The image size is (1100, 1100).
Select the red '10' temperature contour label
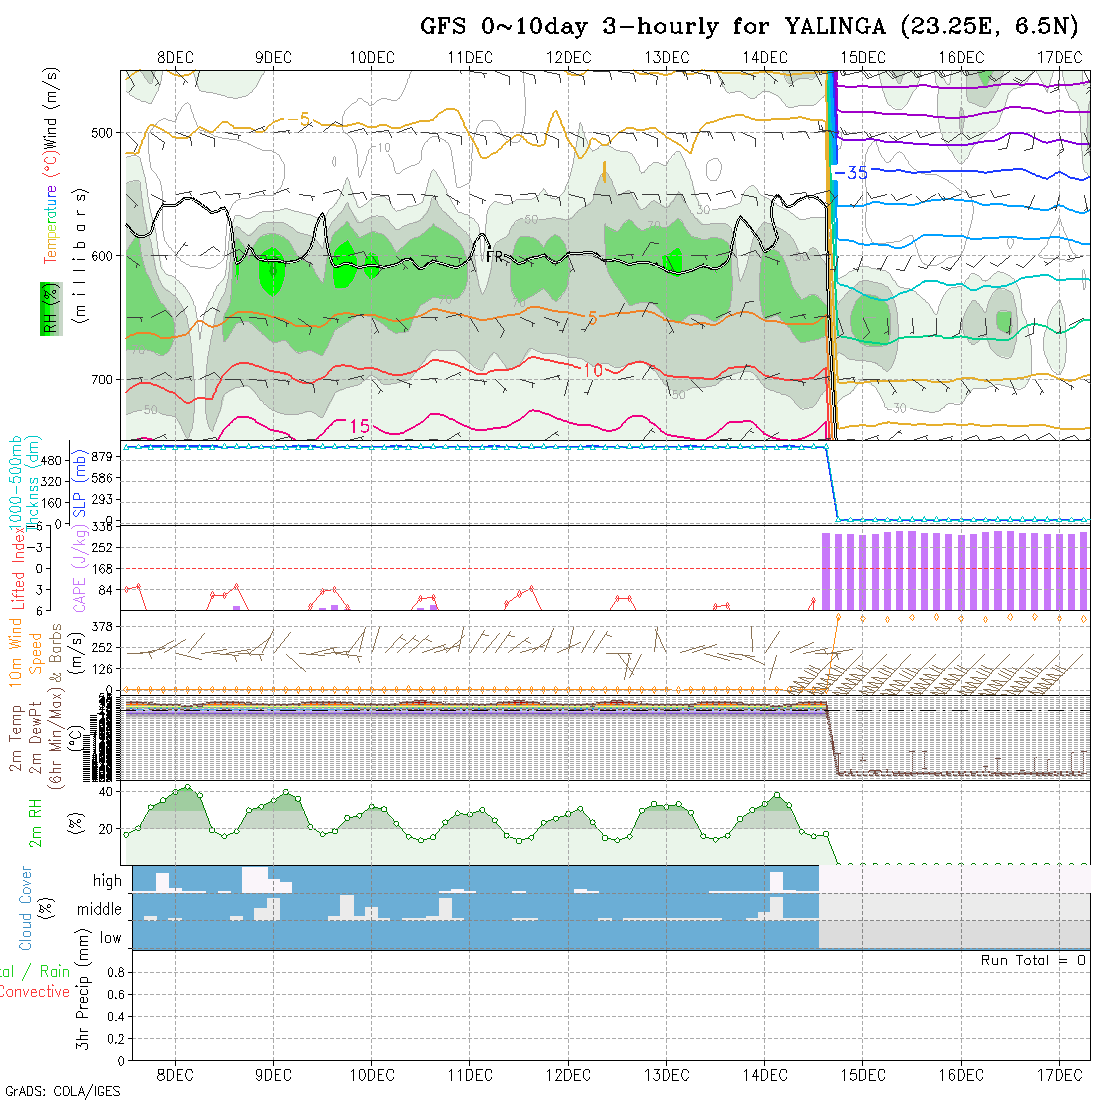[x=592, y=371]
